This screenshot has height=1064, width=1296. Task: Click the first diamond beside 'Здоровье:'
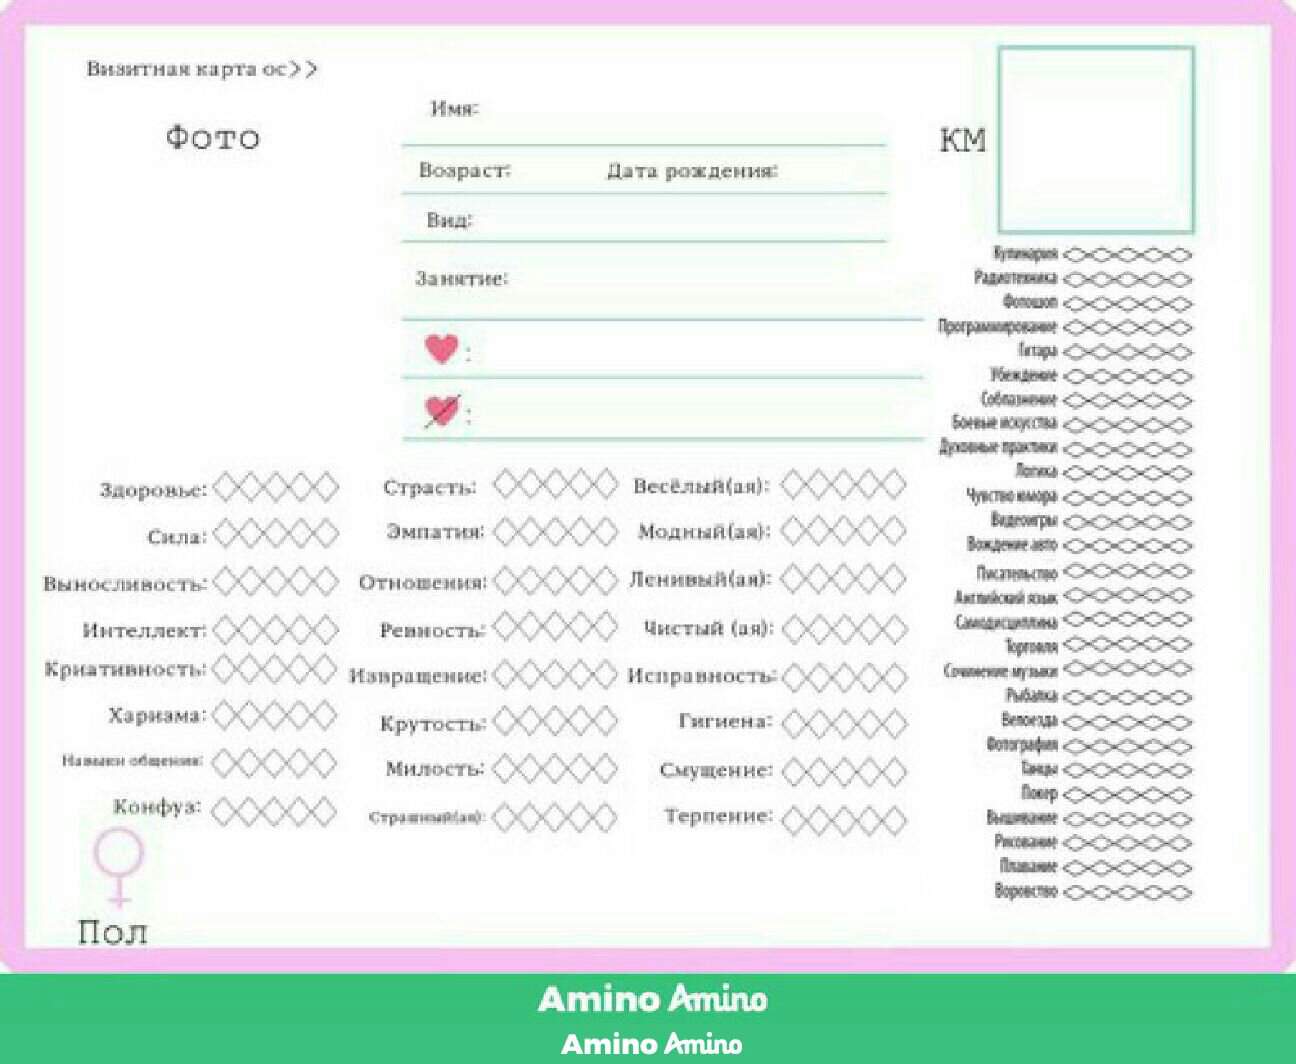coord(225,488)
